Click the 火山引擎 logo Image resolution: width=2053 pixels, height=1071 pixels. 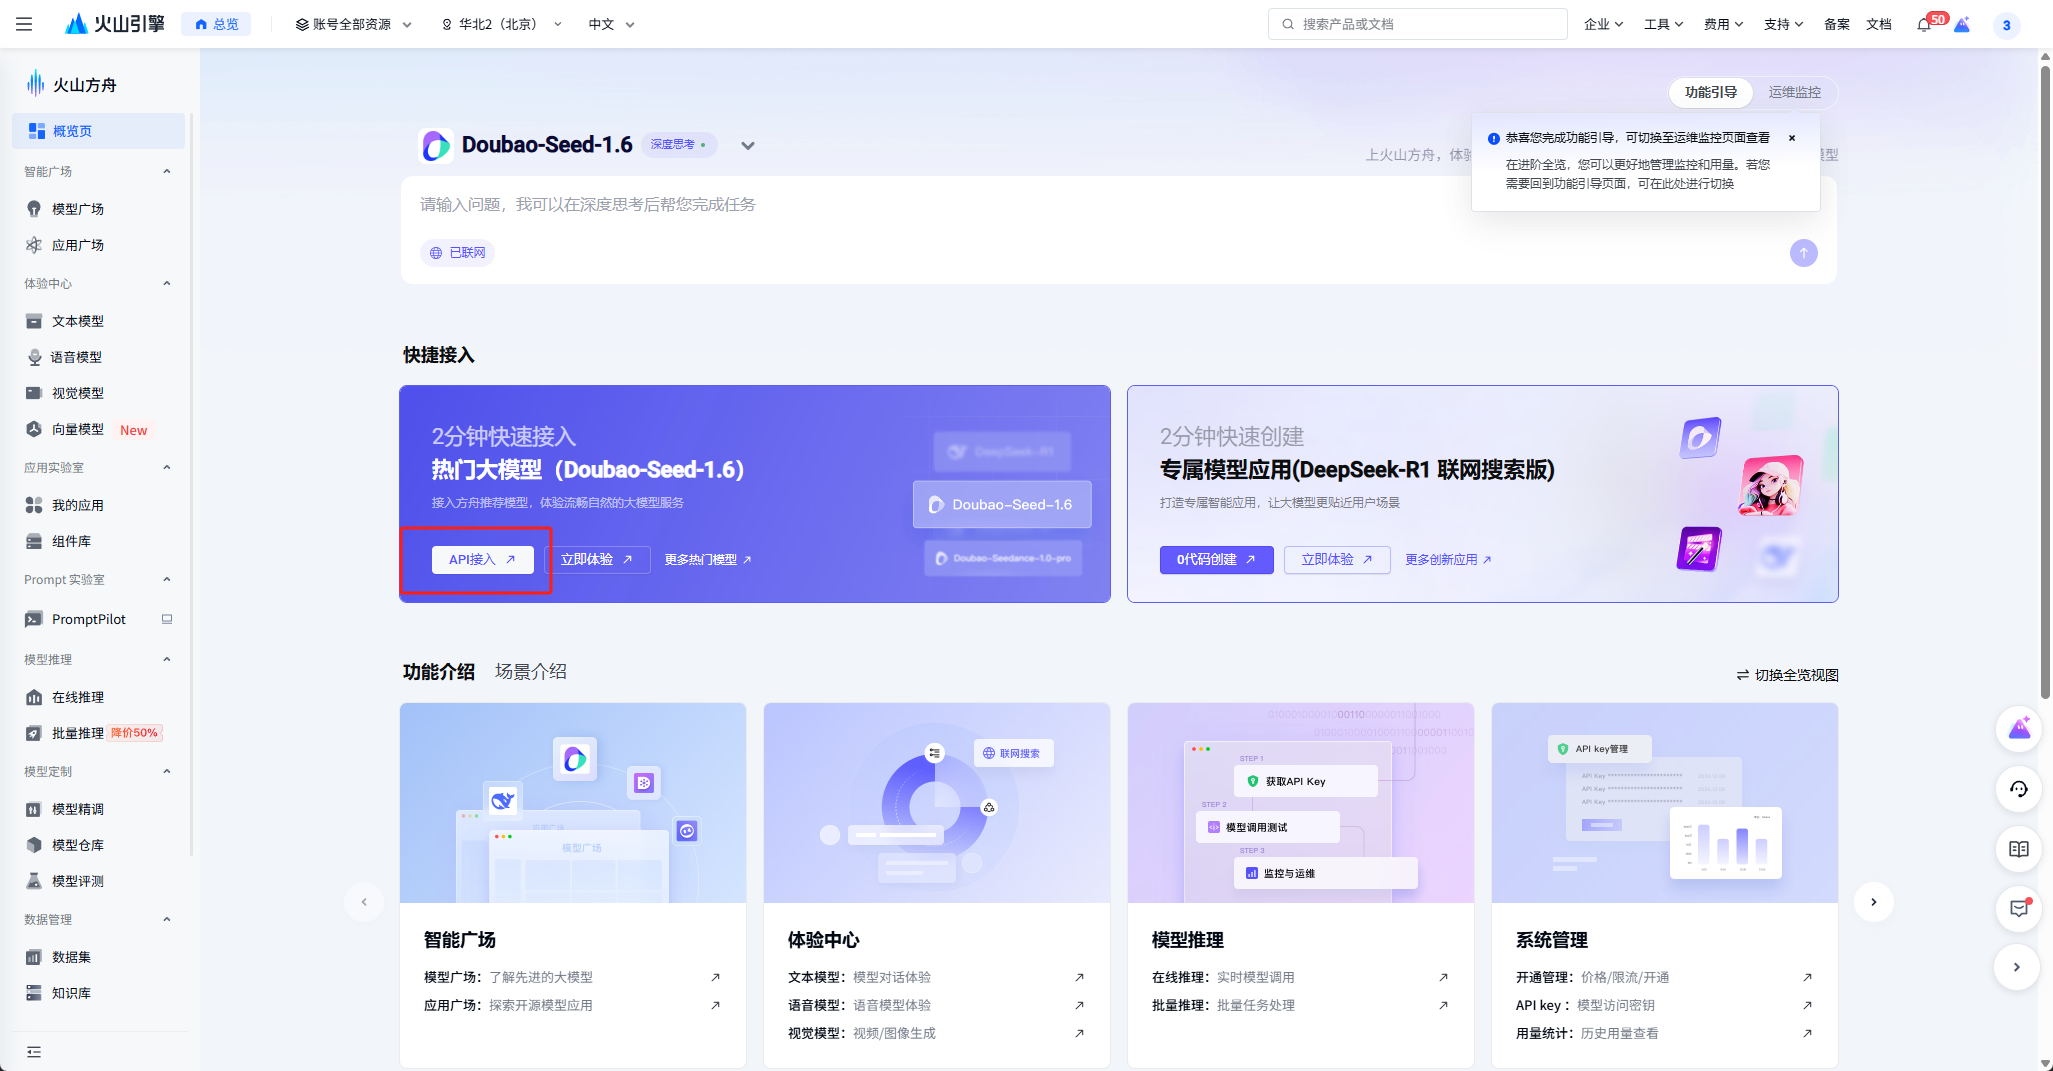point(115,24)
